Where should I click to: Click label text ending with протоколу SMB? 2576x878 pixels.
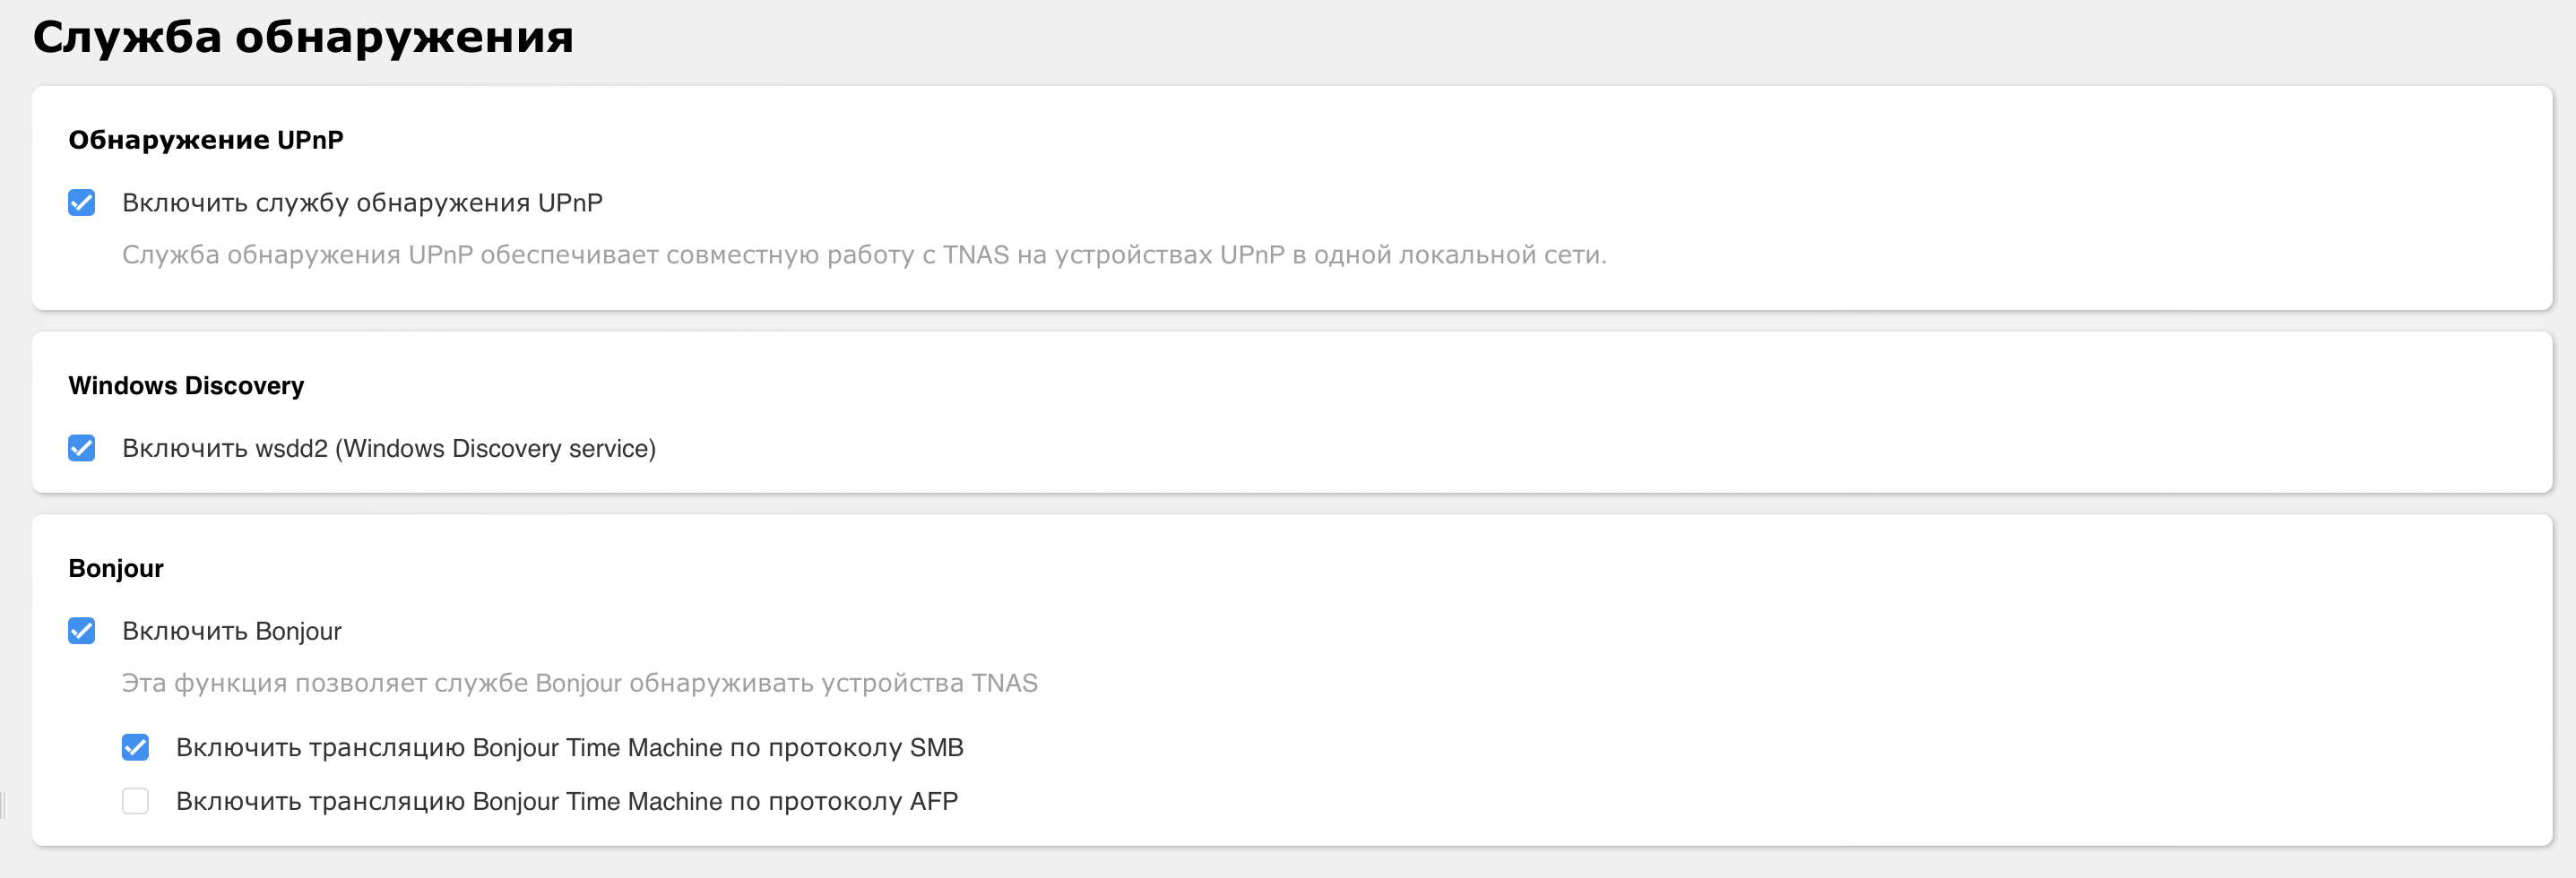[x=570, y=747]
